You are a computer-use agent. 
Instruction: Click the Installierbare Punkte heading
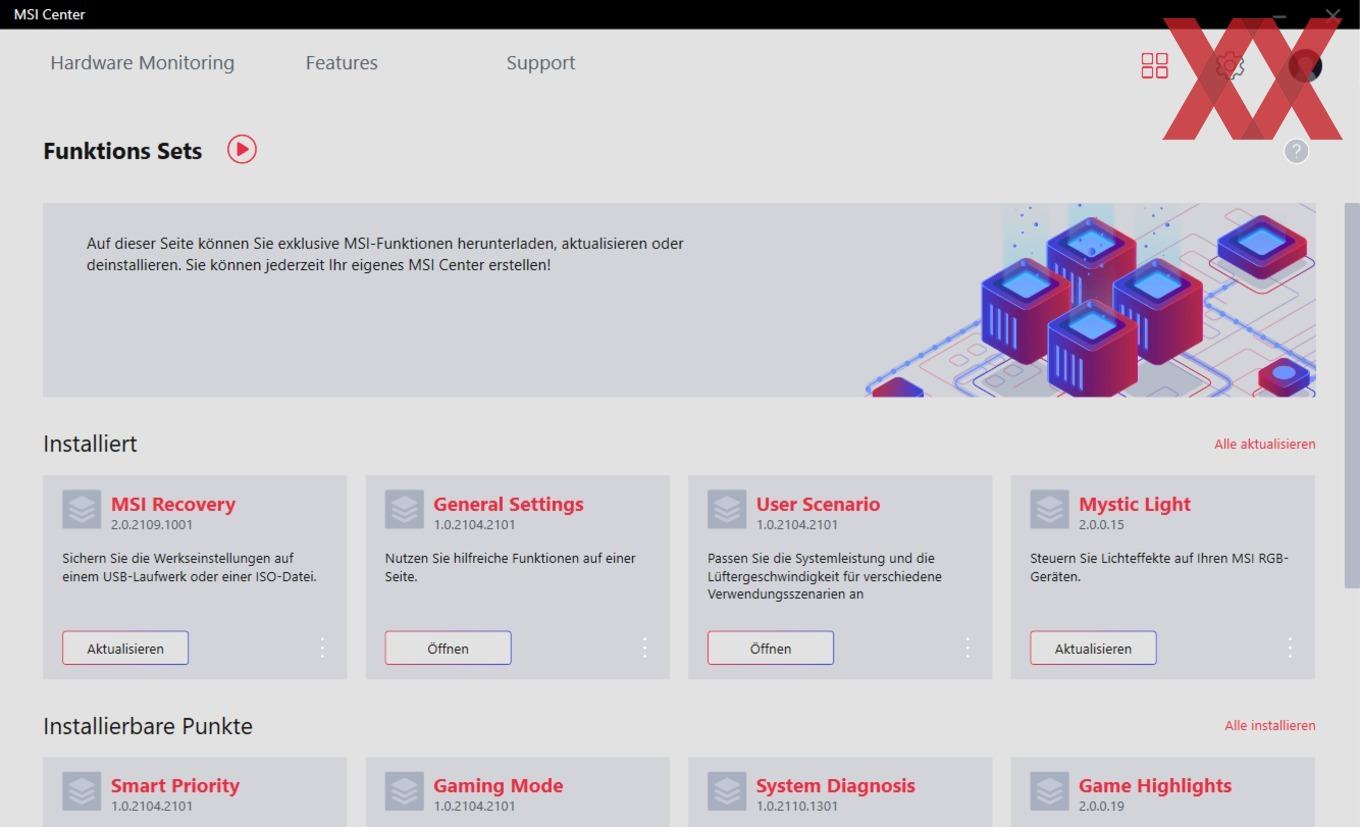pyautogui.click(x=148, y=726)
